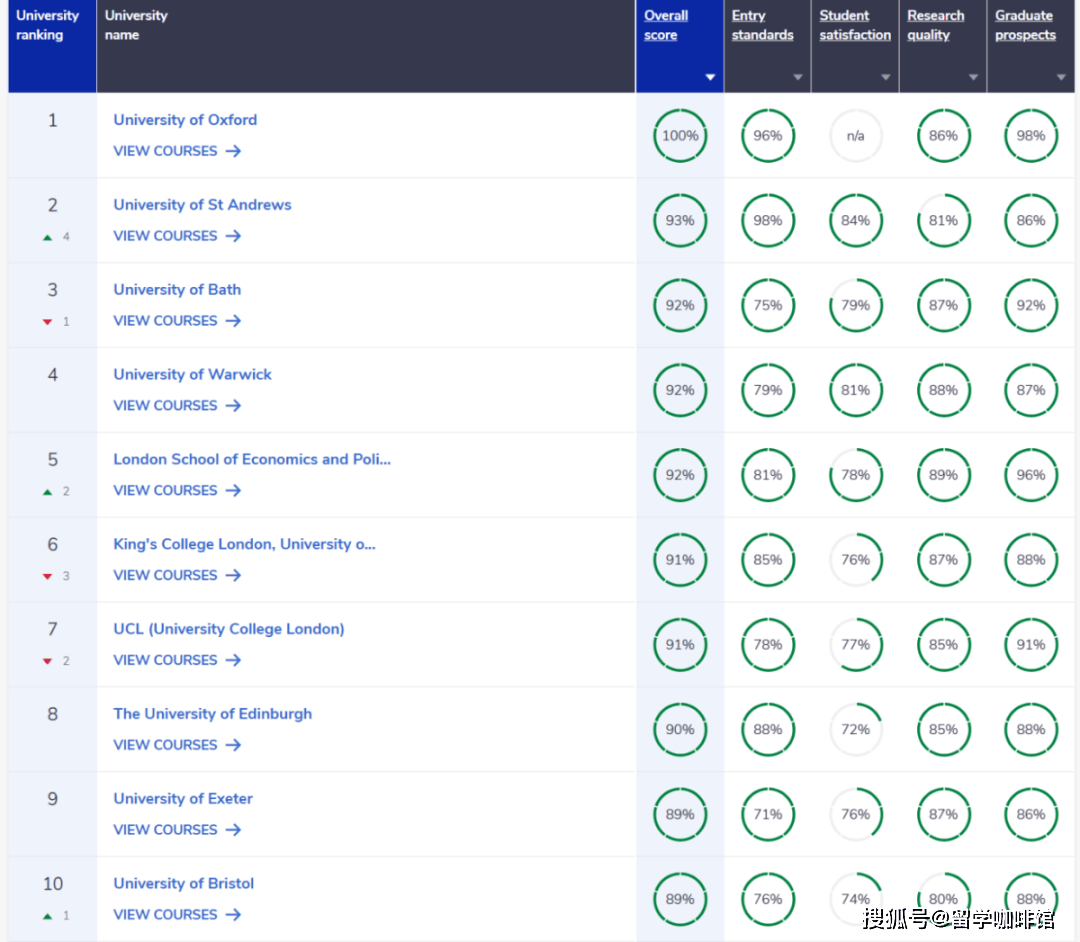Click Bristol's green rank-up arrow
This screenshot has height=942, width=1080.
click(48, 916)
